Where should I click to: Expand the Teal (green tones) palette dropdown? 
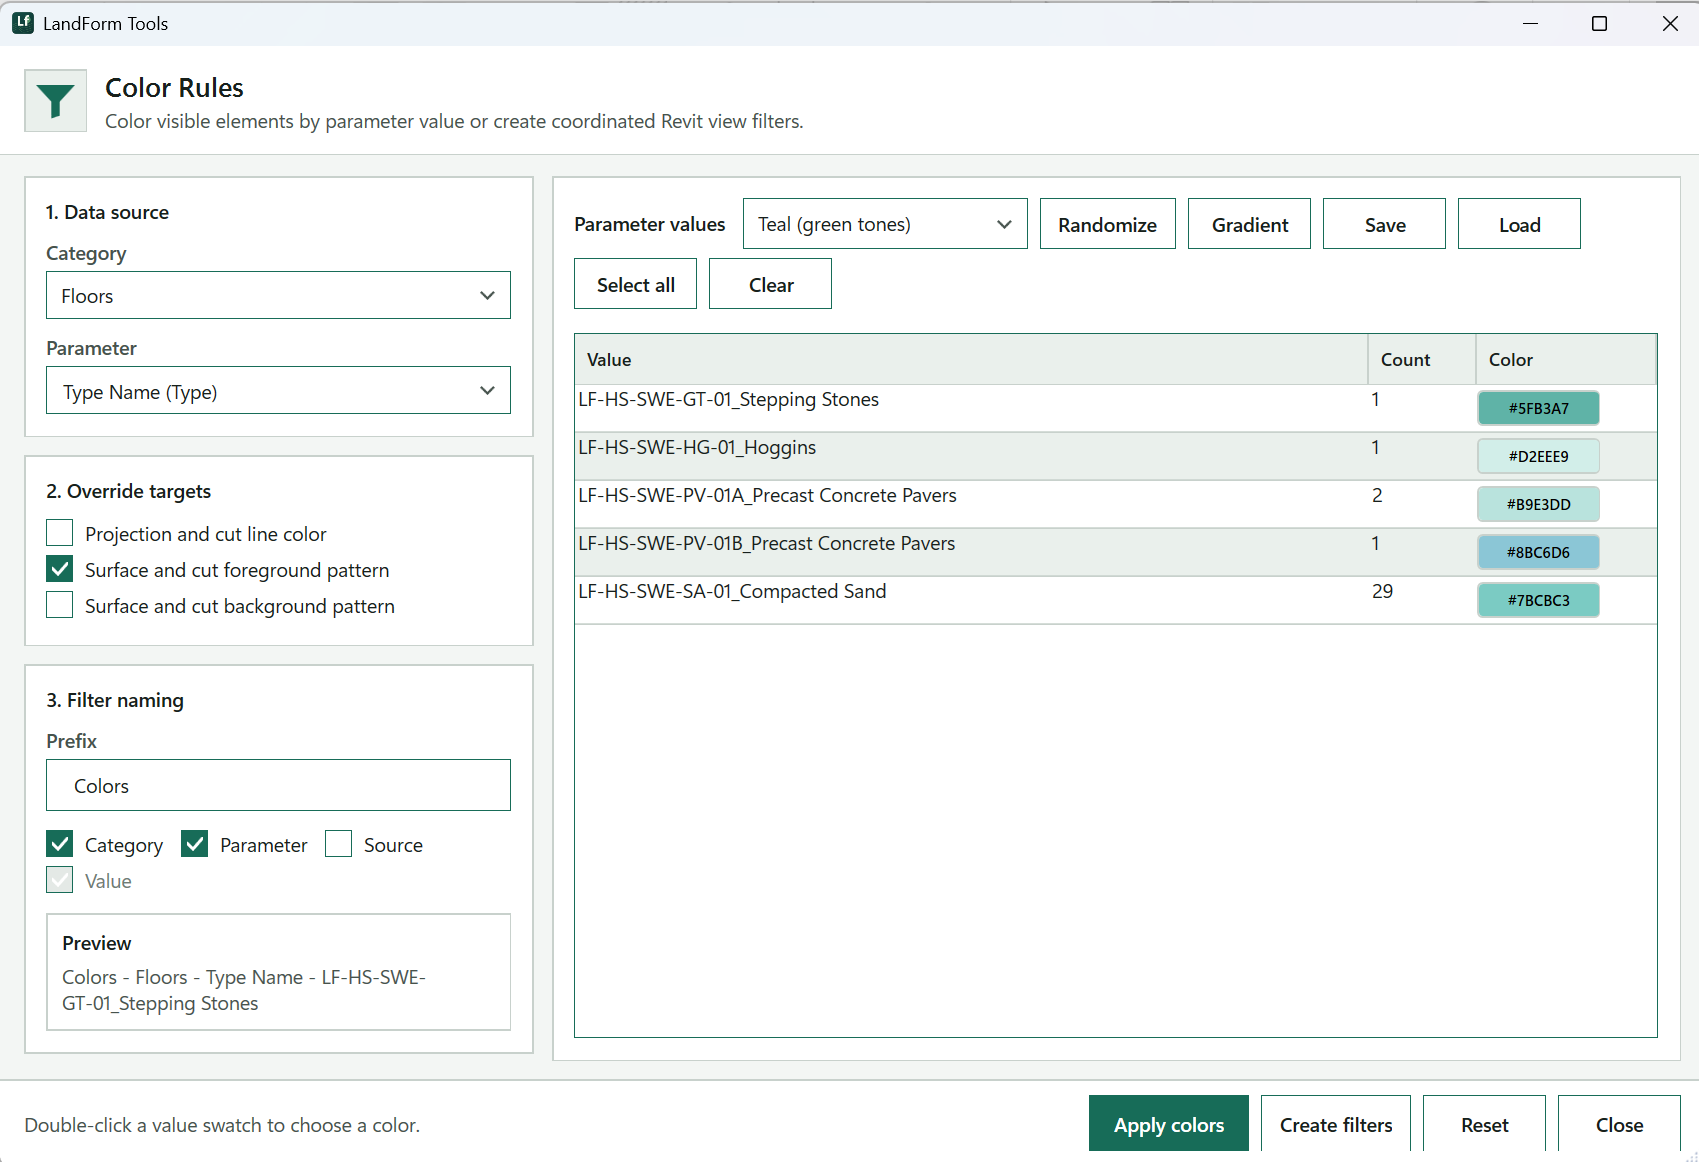[x=885, y=224]
